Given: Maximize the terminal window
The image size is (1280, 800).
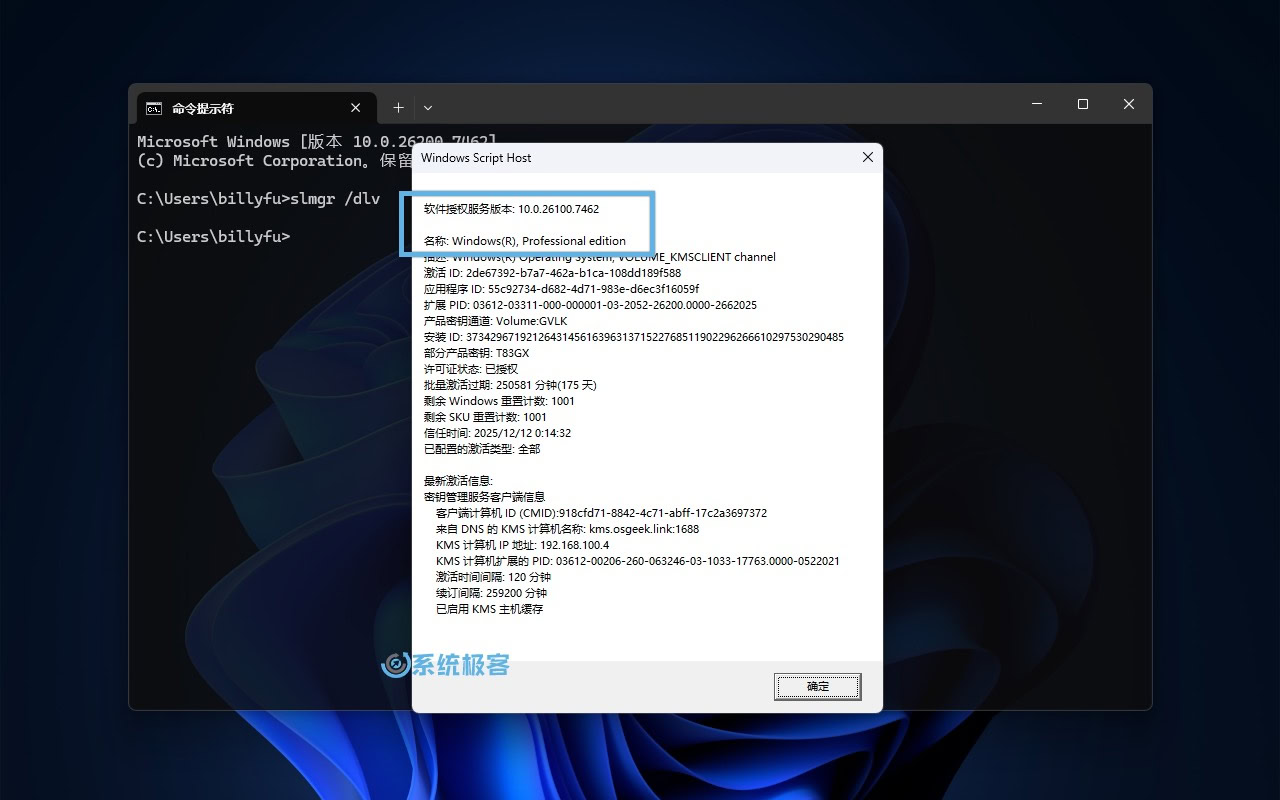Looking at the screenshot, I should tap(1082, 104).
